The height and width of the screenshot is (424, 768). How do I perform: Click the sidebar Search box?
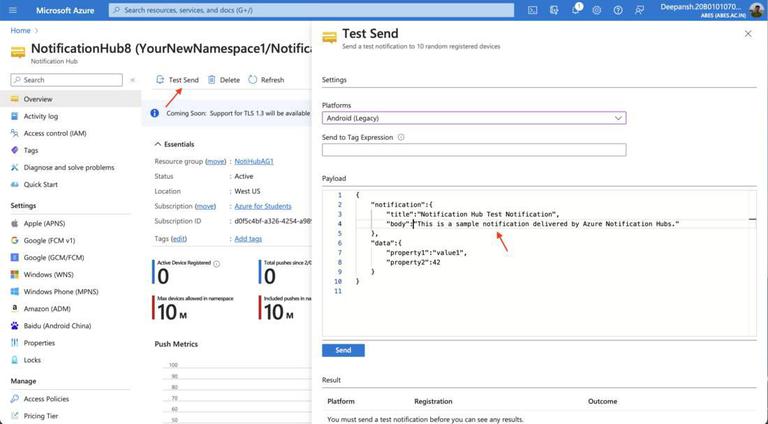(x=67, y=80)
